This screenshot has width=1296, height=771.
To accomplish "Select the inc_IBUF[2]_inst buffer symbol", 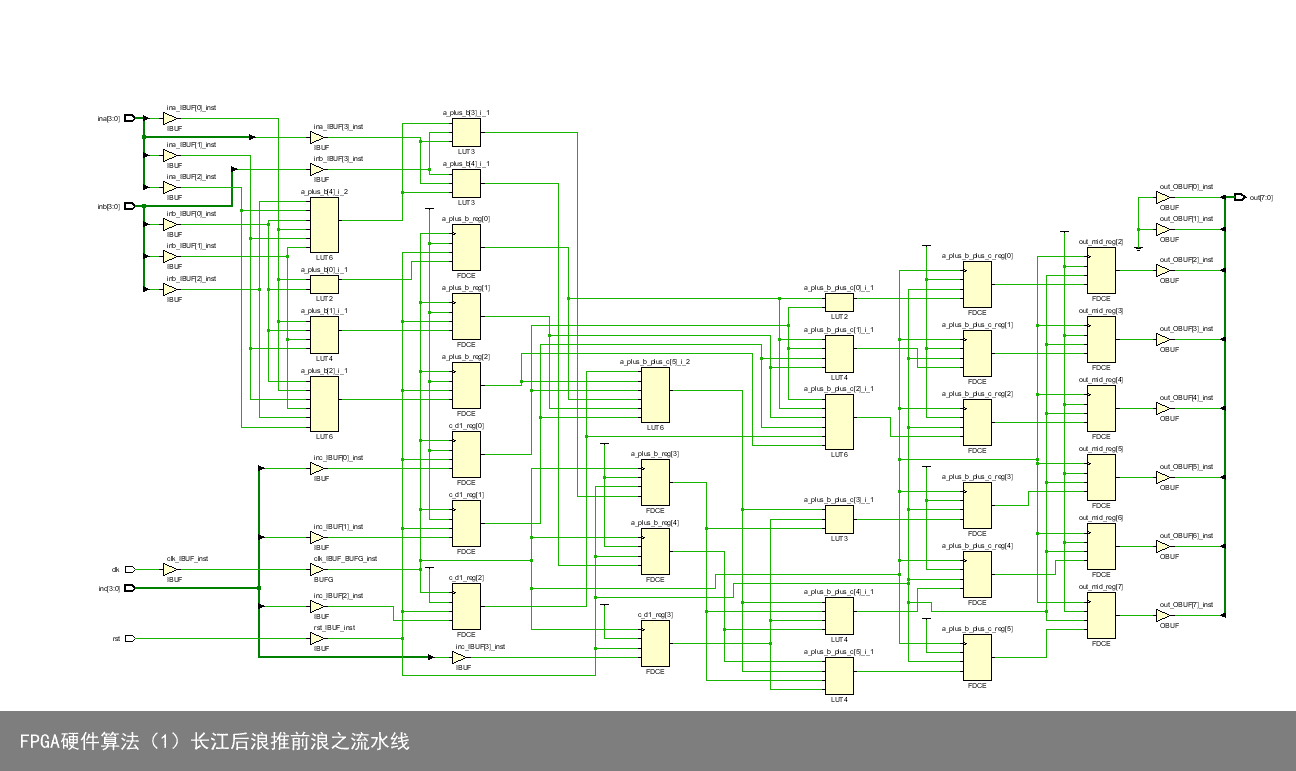I will 316,606.
